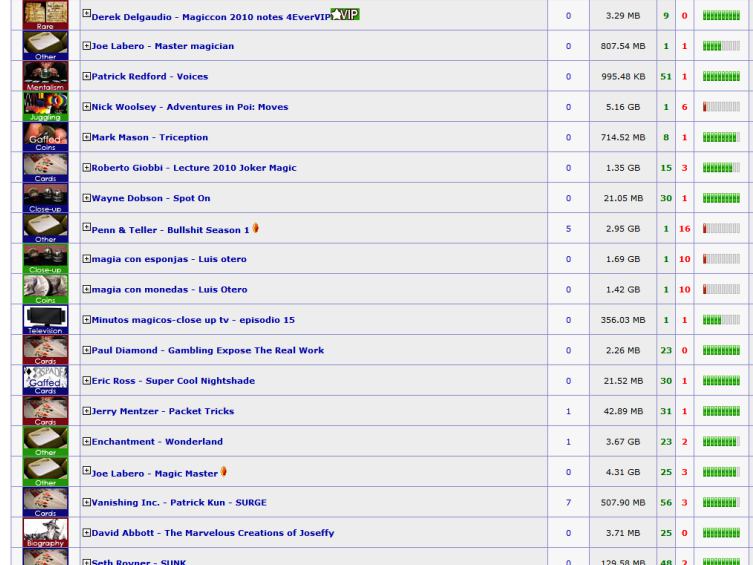This screenshot has width=753, height=565.
Task: Open the Close-up category icon beside magia con esponjas
Action: click(x=46, y=259)
